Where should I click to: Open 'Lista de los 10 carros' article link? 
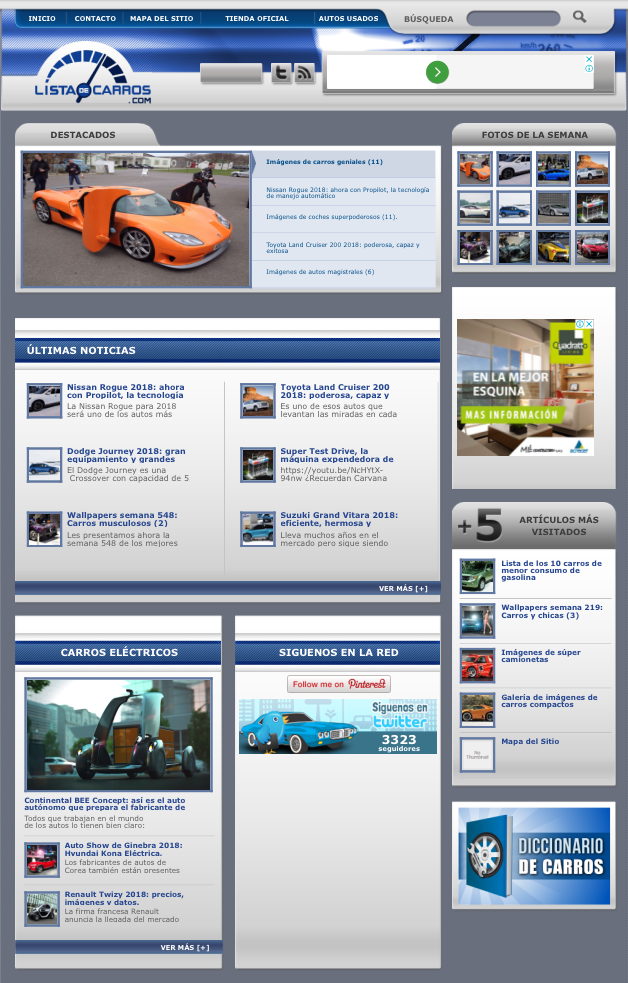551,570
